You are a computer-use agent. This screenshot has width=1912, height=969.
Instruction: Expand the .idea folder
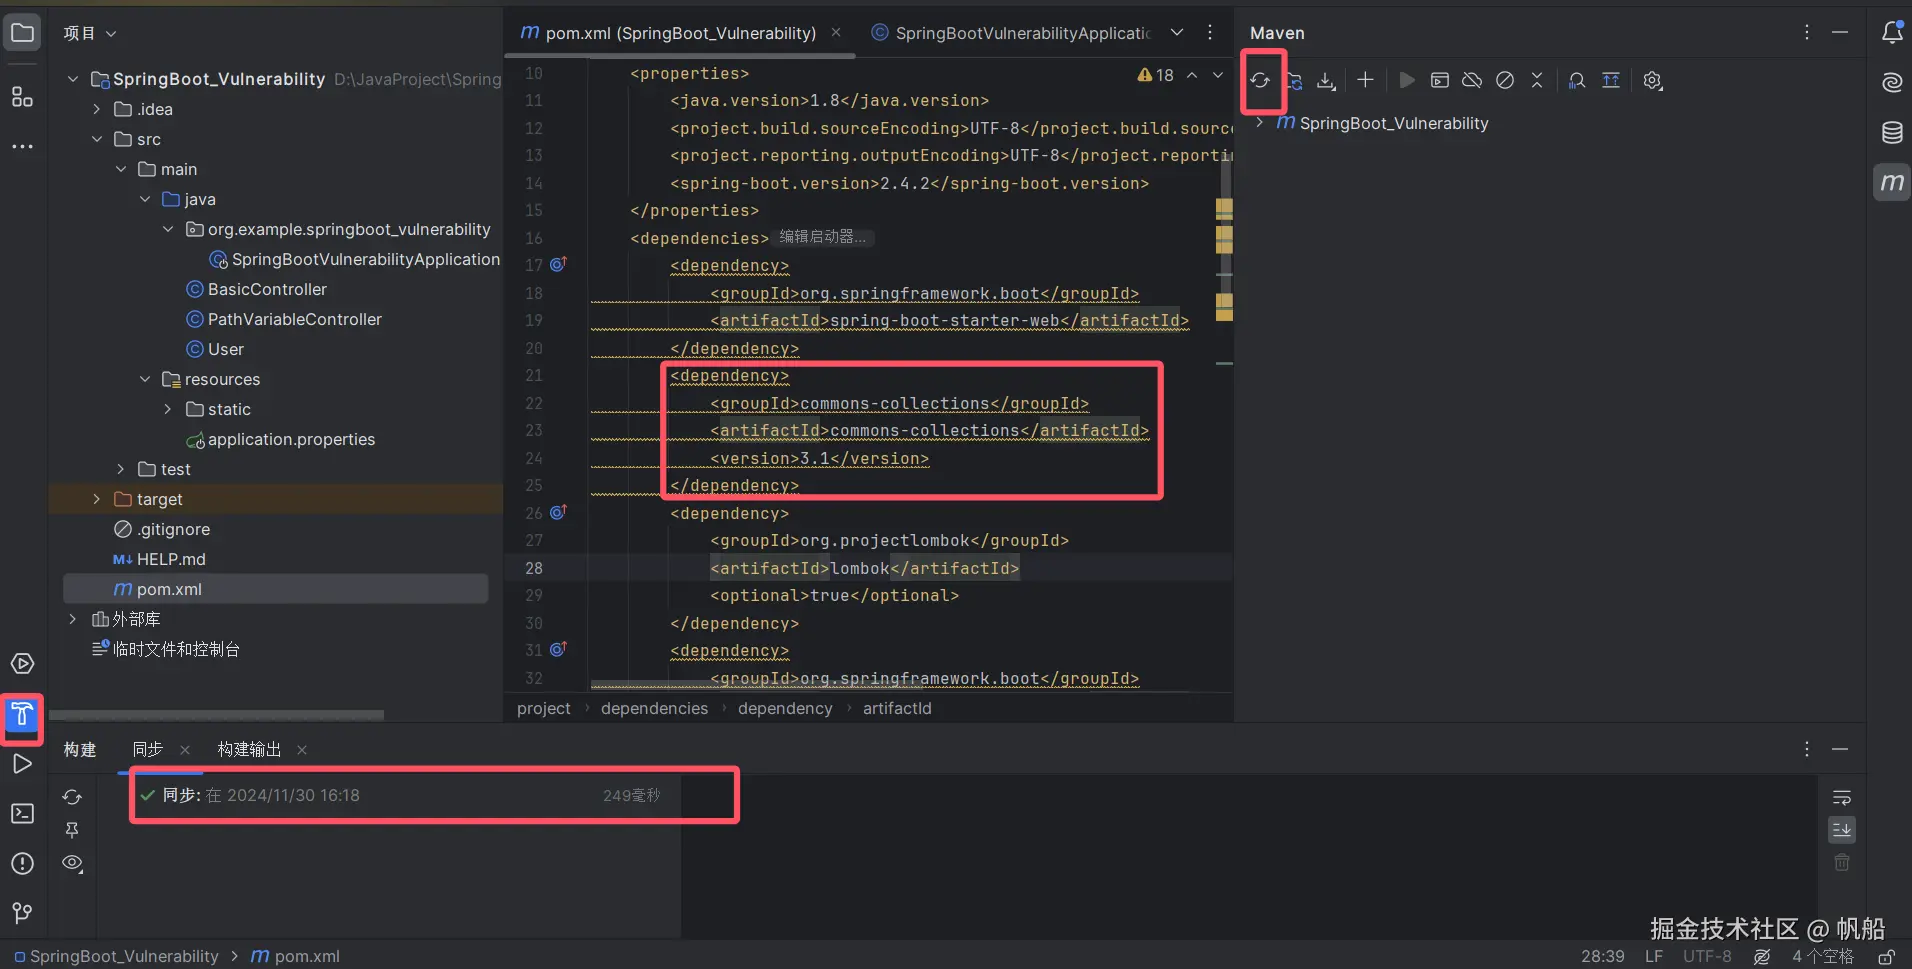97,109
